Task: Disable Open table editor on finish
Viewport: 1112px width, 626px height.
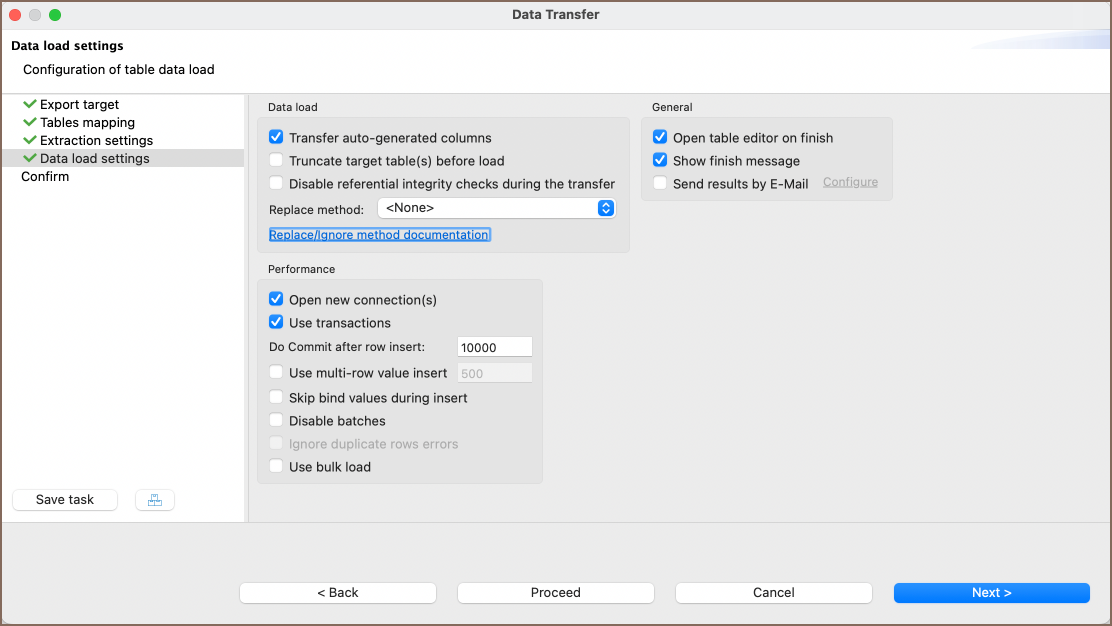Action: point(660,138)
